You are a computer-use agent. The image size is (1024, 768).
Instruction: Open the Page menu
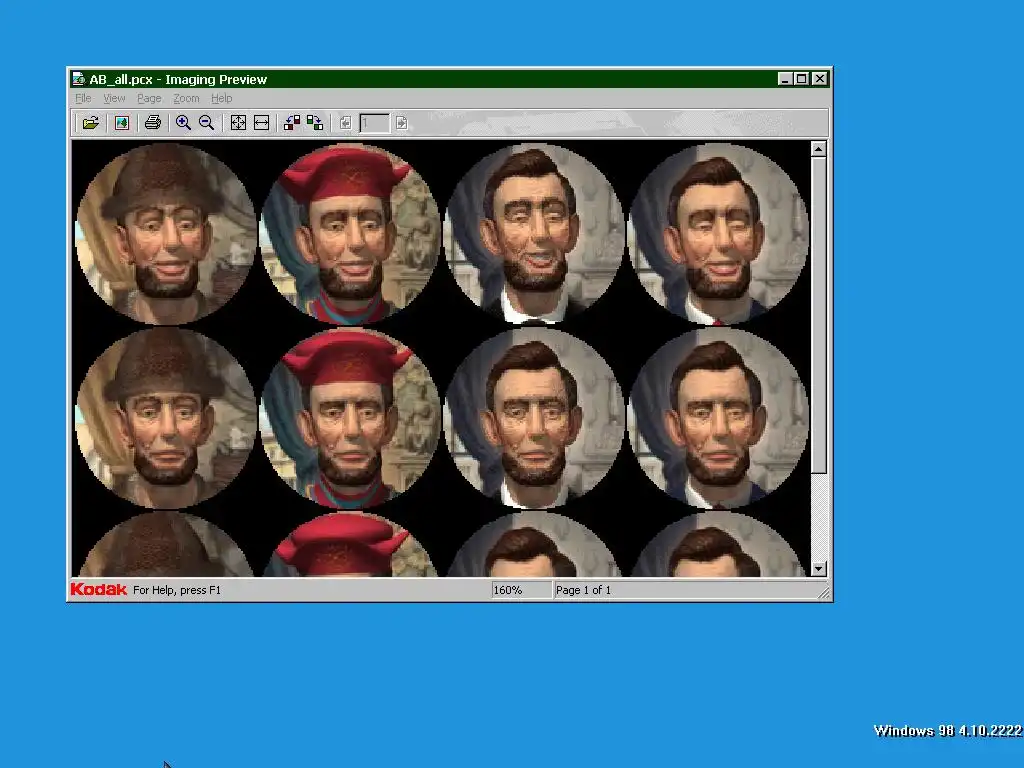tap(149, 99)
